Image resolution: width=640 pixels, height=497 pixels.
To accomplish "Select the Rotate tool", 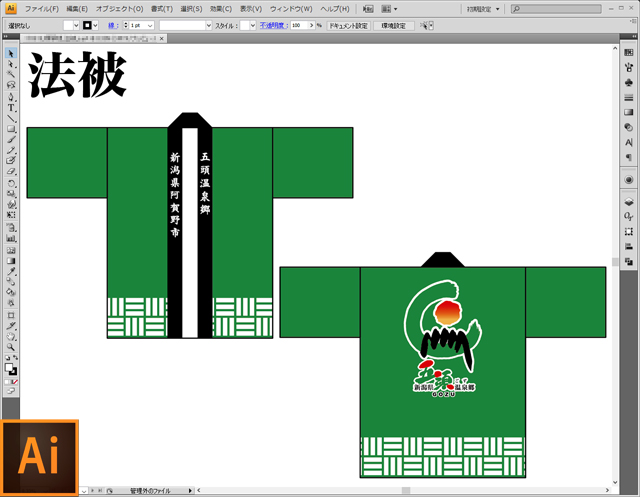I will (x=11, y=183).
